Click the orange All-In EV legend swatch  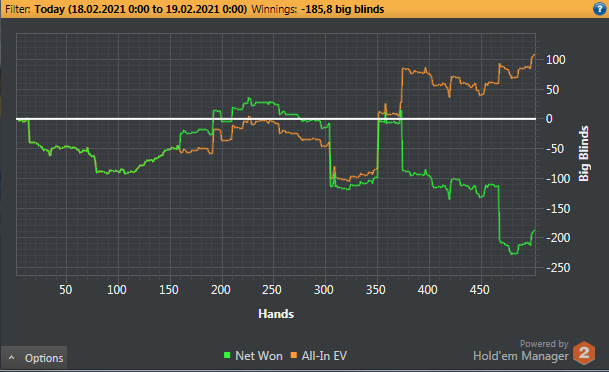(x=294, y=355)
